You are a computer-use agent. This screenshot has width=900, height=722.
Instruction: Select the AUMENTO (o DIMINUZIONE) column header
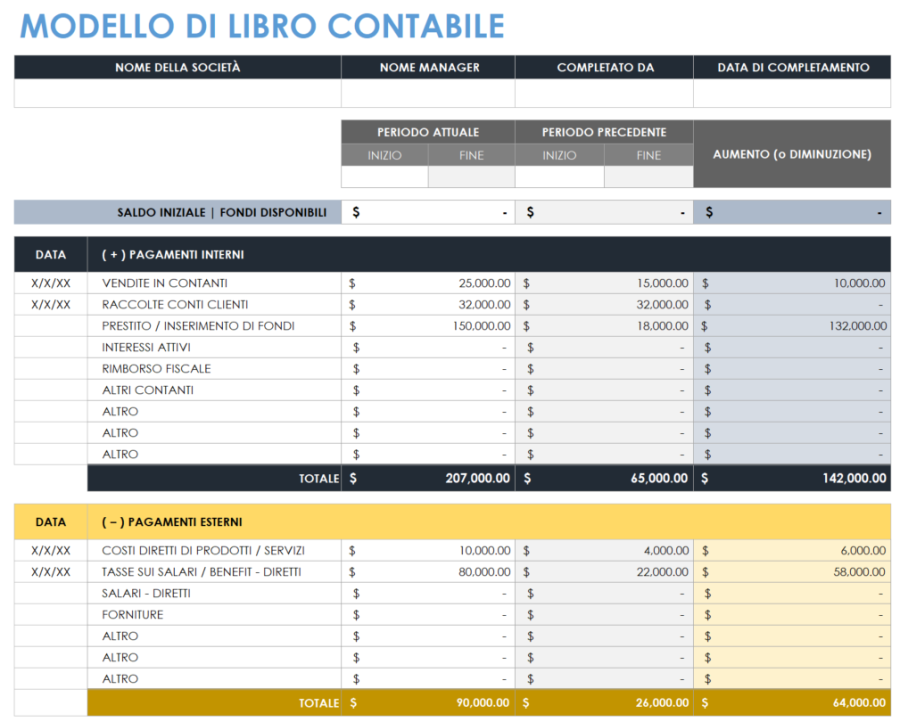pos(792,153)
